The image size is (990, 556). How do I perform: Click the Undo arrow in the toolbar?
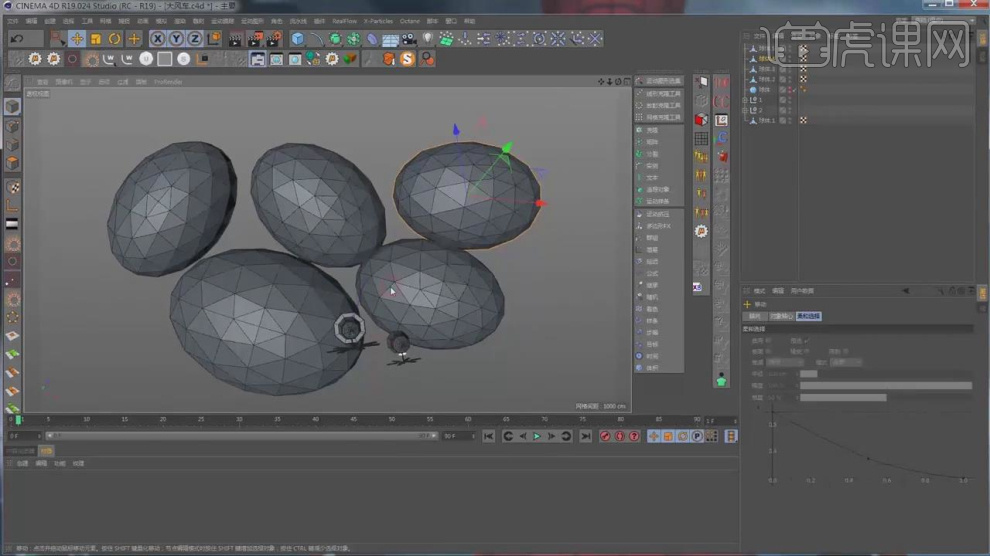coord(17,39)
